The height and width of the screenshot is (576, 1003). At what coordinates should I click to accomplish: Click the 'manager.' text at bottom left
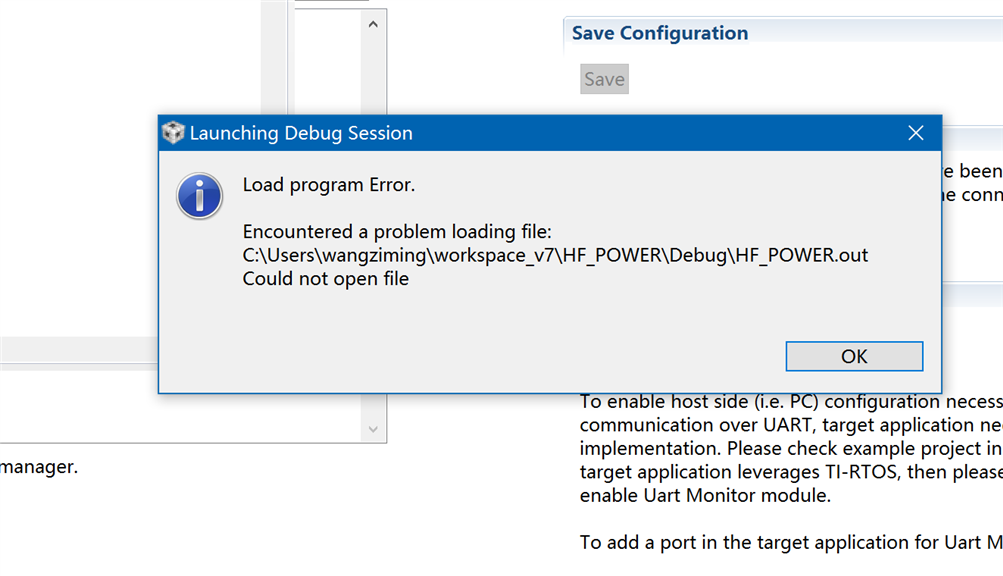[39, 466]
